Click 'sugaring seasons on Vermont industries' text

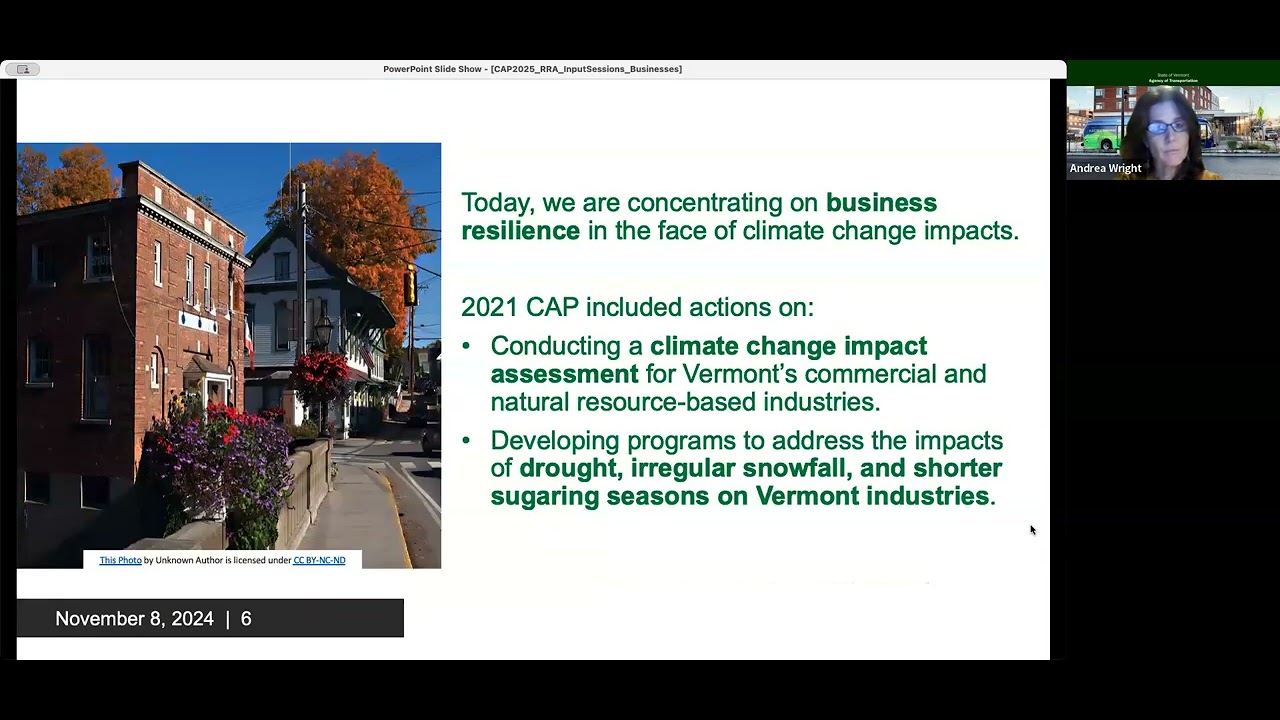[739, 496]
